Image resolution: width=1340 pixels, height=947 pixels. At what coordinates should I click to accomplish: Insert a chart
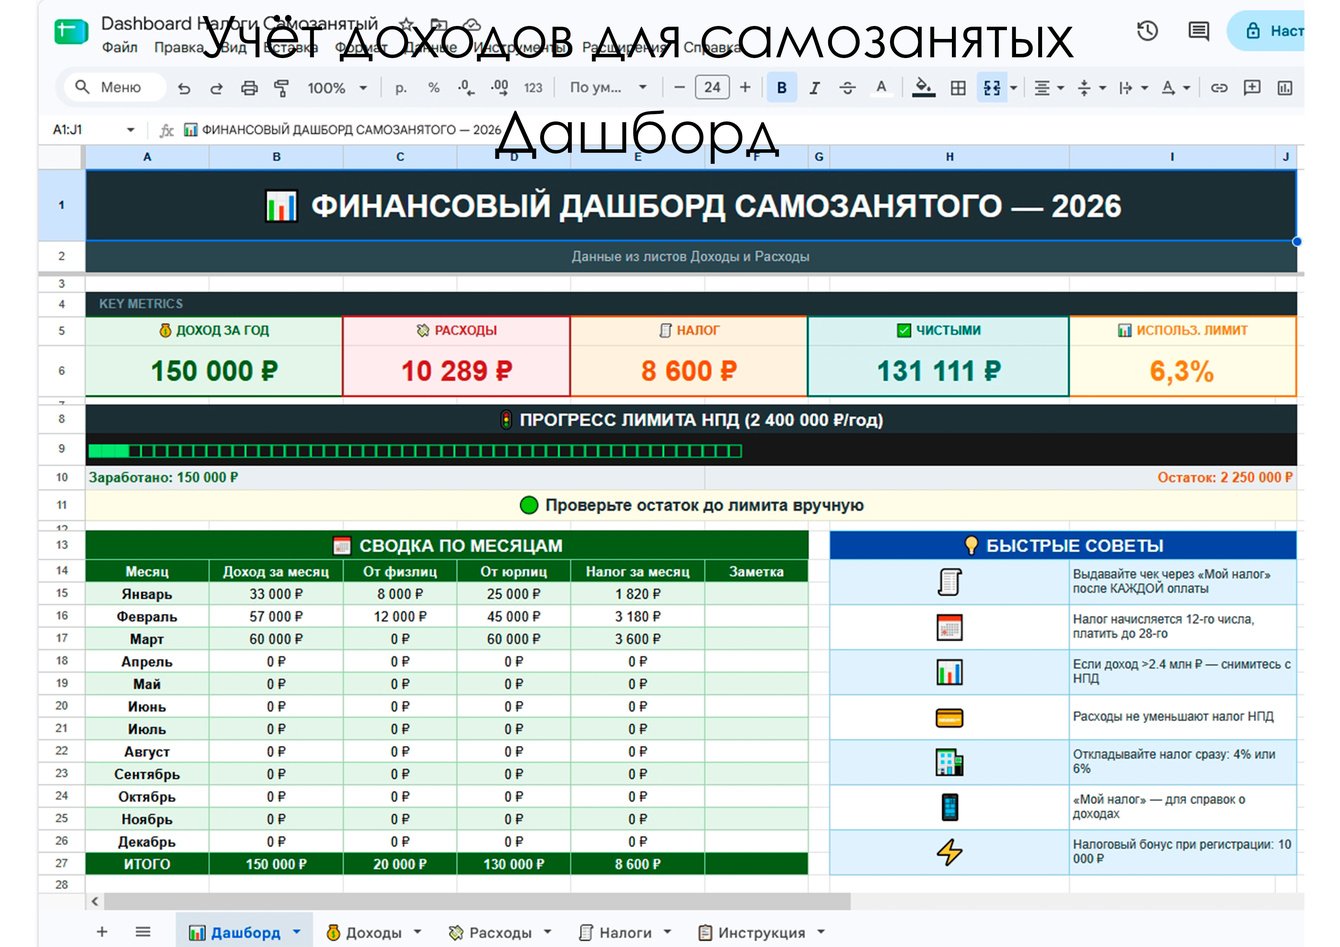(x=1285, y=88)
